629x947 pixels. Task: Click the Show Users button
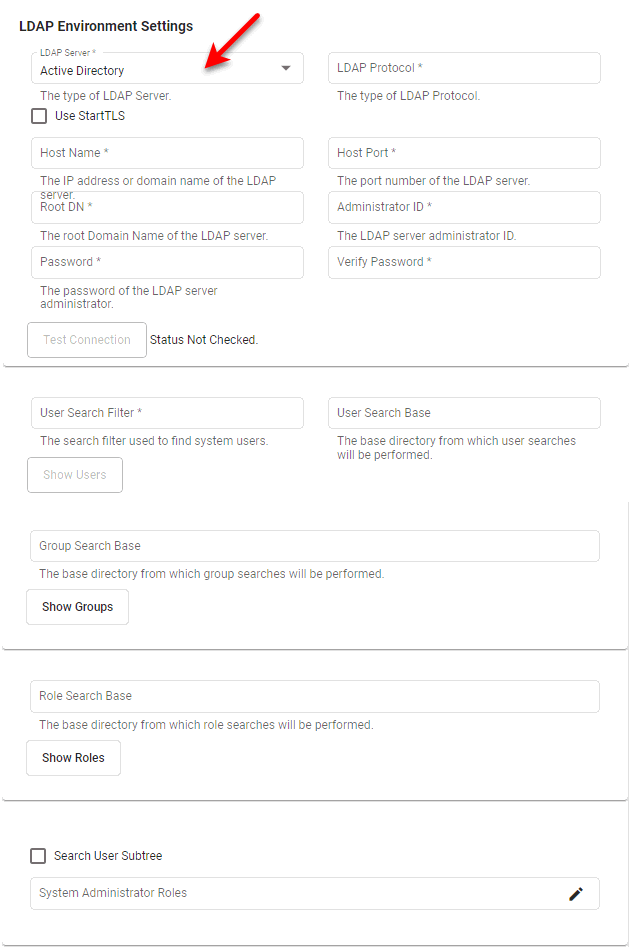[74, 475]
